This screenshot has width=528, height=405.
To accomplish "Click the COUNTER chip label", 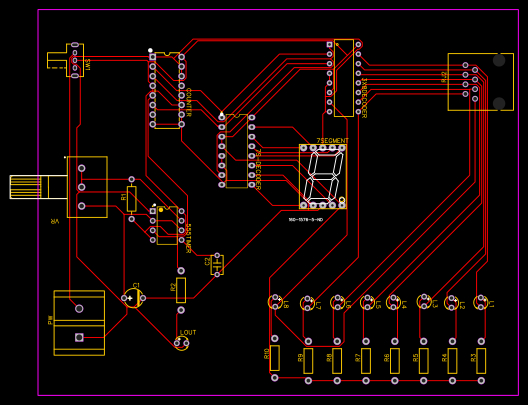I will pos(189,103).
